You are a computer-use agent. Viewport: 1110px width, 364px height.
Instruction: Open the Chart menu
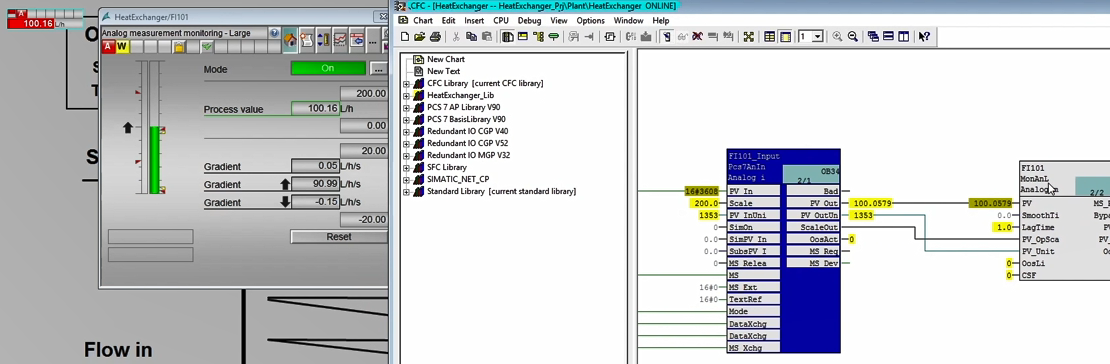coord(423,21)
